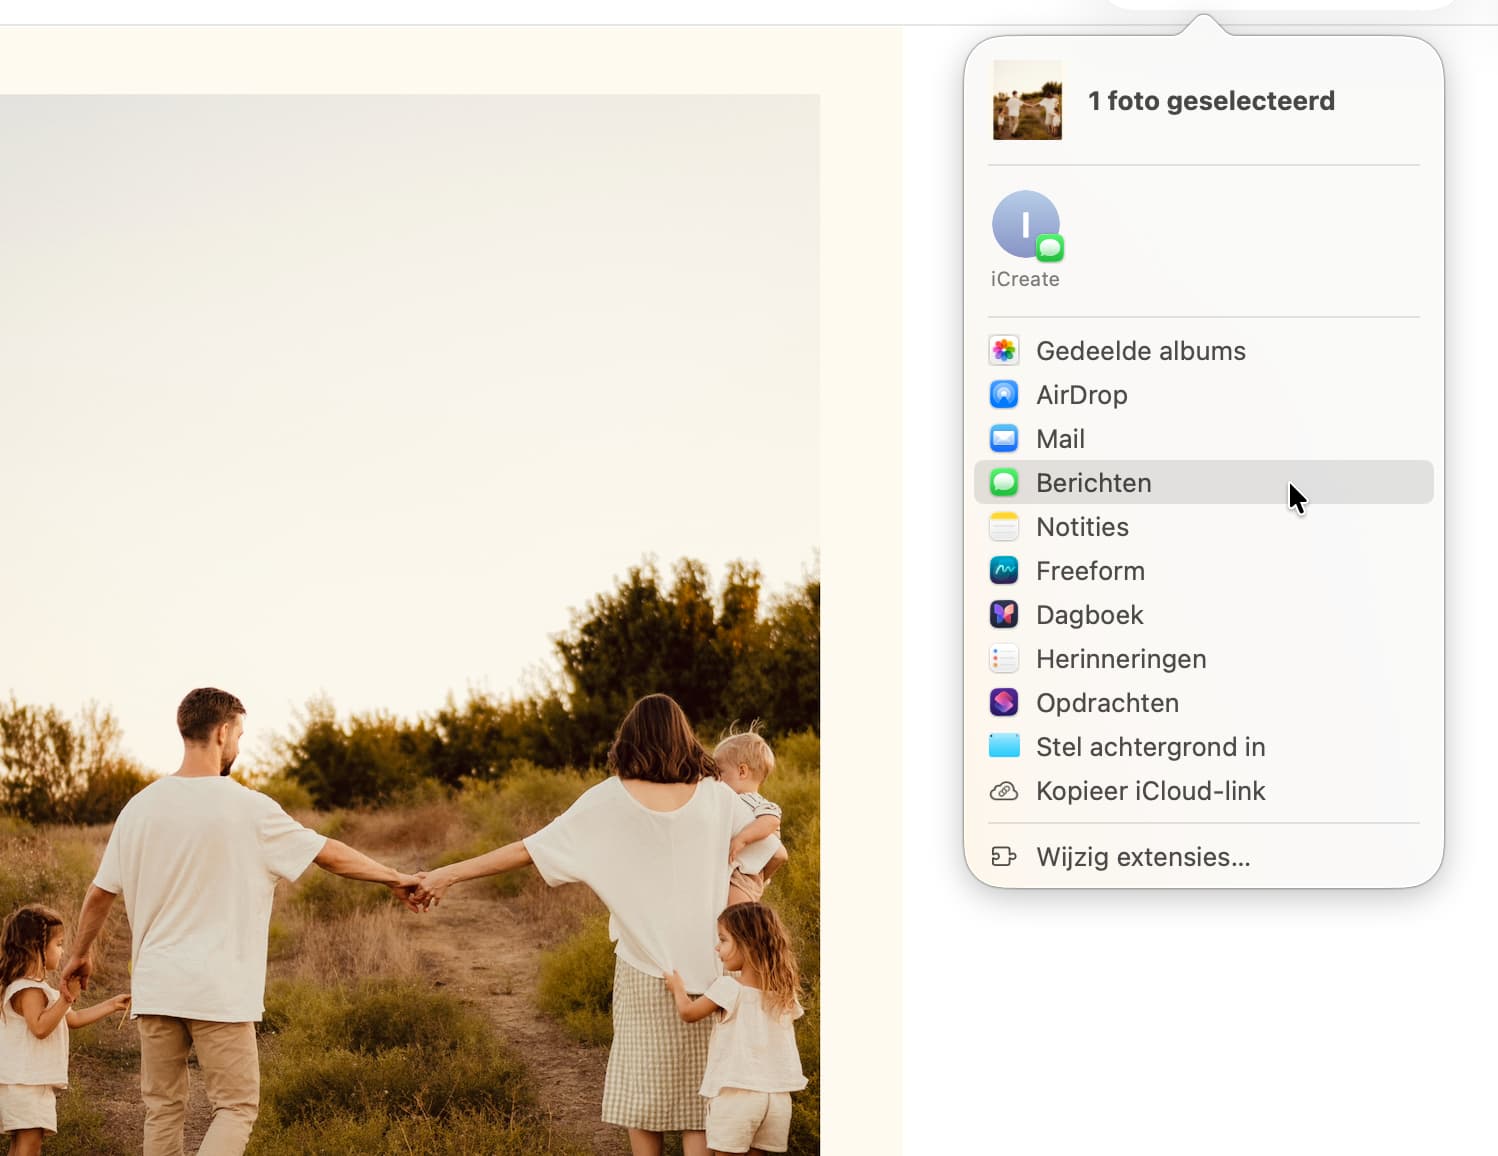Click the Wijzig extensies puzzle icon

[1004, 857]
